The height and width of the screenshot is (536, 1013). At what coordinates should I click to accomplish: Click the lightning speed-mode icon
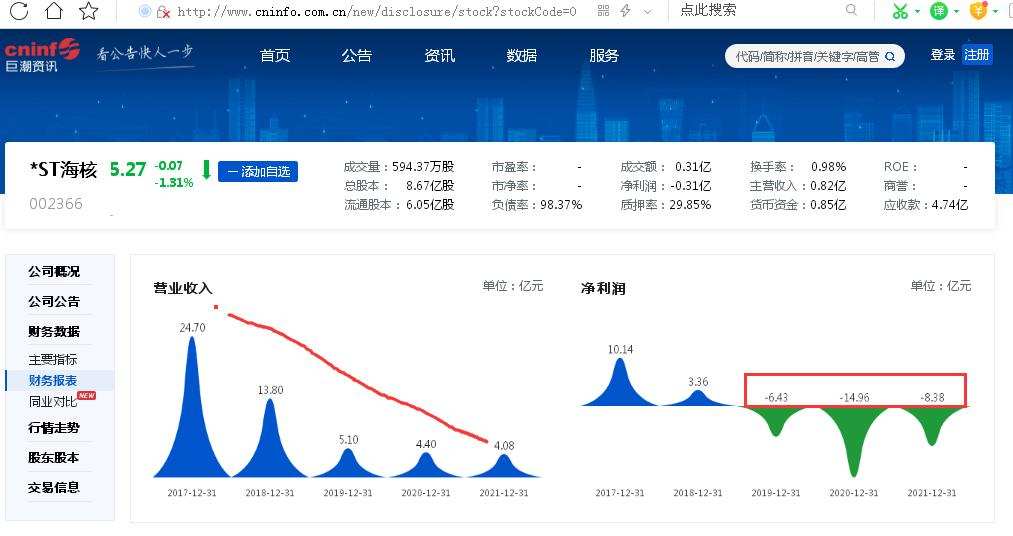pyautogui.click(x=625, y=10)
